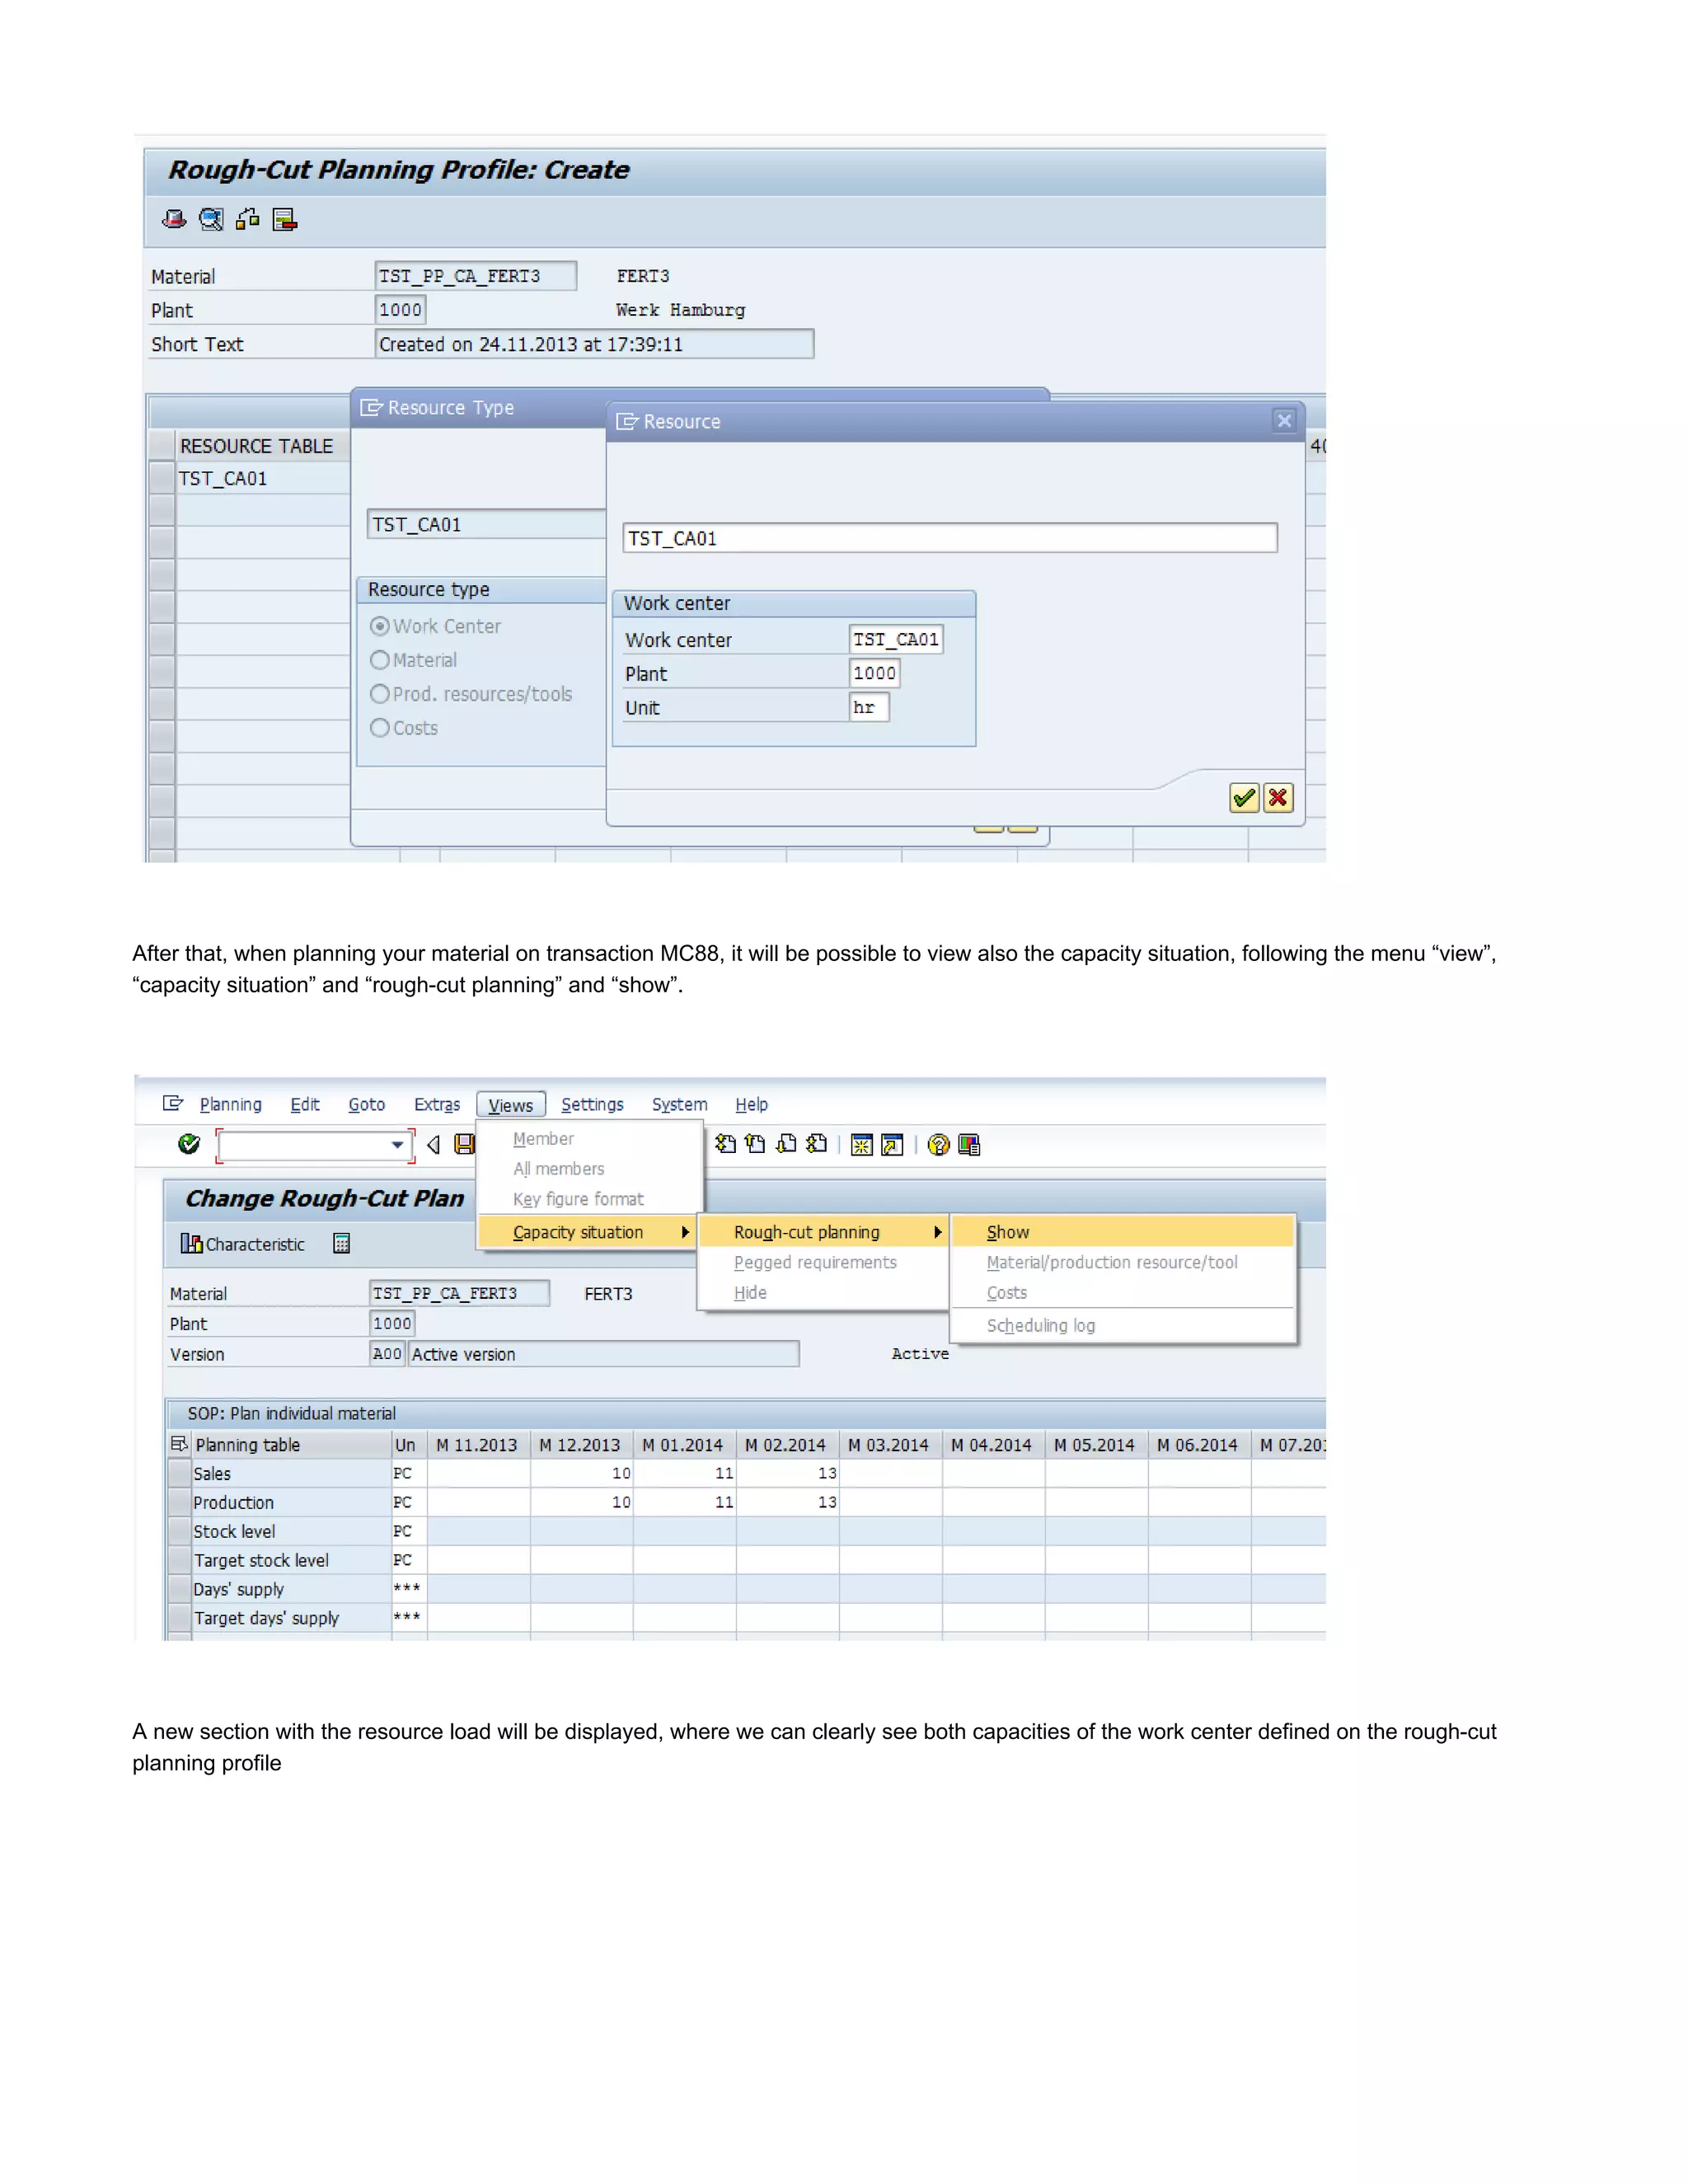The image size is (1688, 2184).
Task: Select the Prod. resources/tools radio button
Action: [x=380, y=694]
